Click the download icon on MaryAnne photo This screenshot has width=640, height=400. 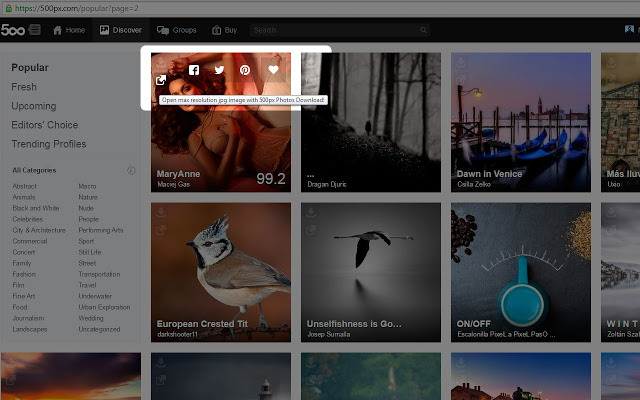[x=161, y=63]
